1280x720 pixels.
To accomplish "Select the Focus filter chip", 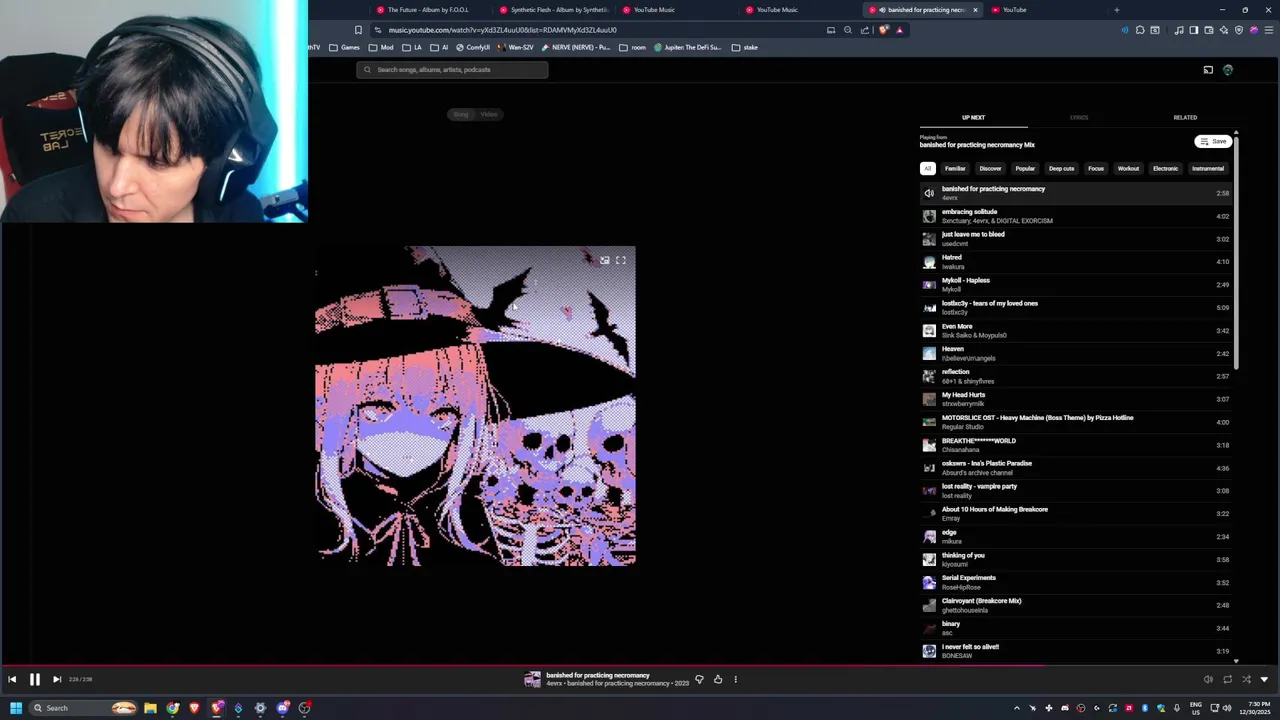I will (x=1096, y=168).
